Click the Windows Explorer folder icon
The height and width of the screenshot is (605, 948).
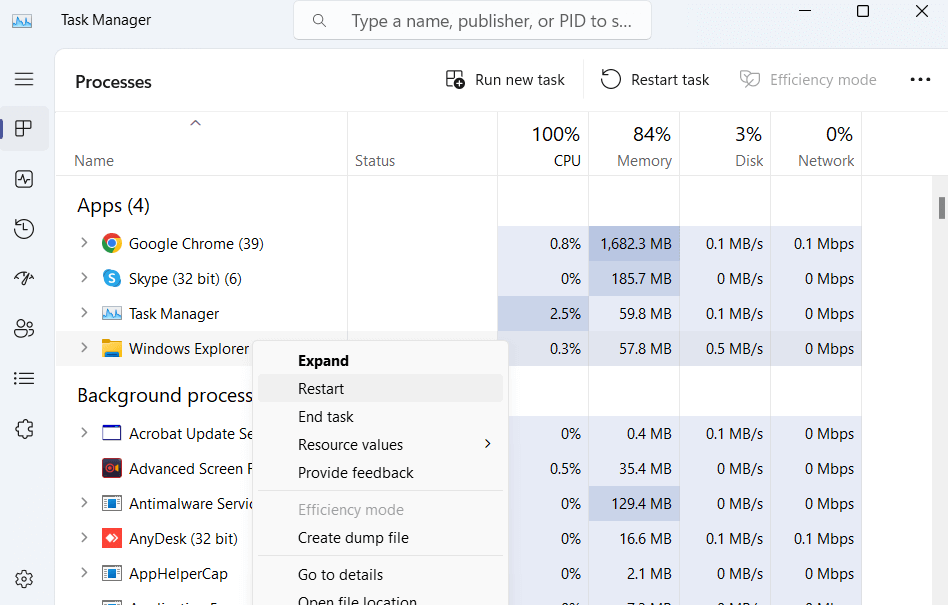click(x=112, y=349)
